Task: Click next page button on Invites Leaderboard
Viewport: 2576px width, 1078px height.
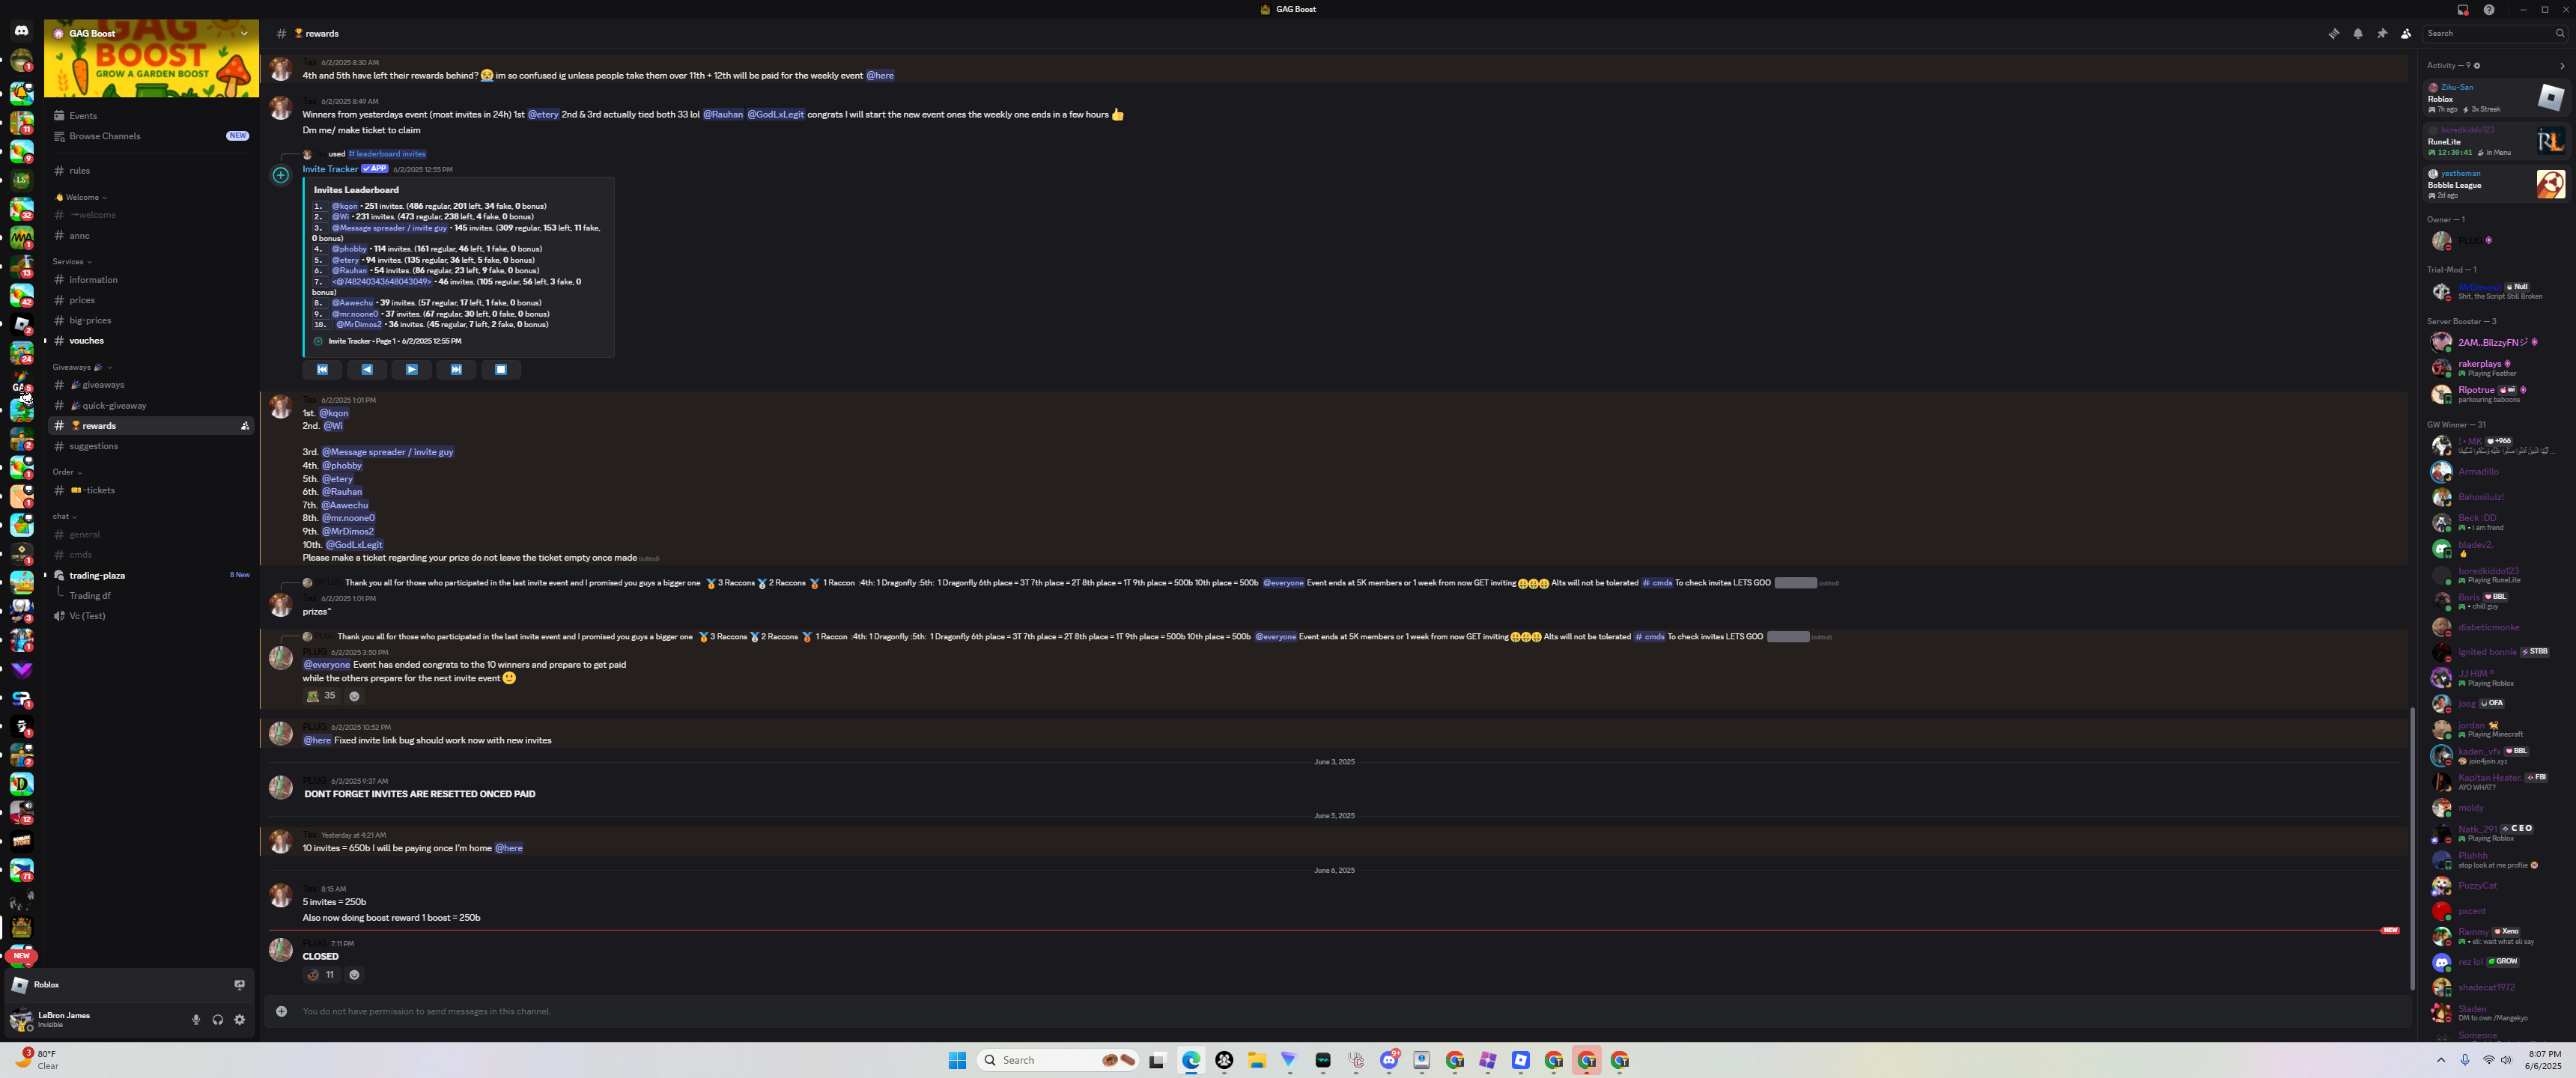Action: pos(411,370)
